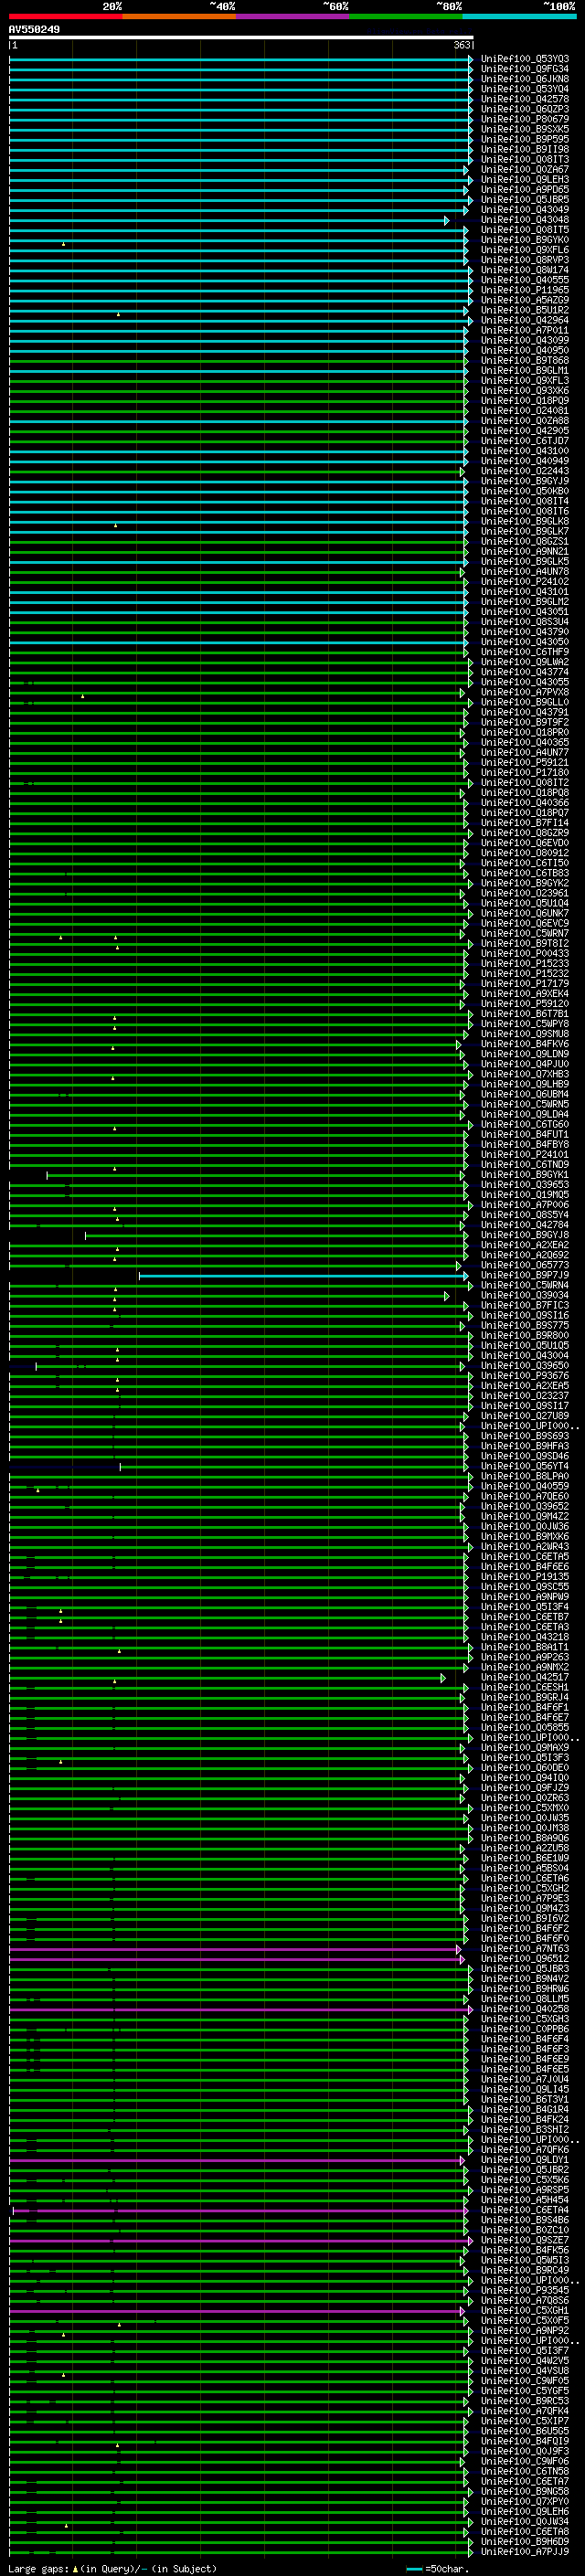The width and height of the screenshot is (585, 2576).
Task: Click the Large gaps legend text
Action: (x=38, y=2569)
